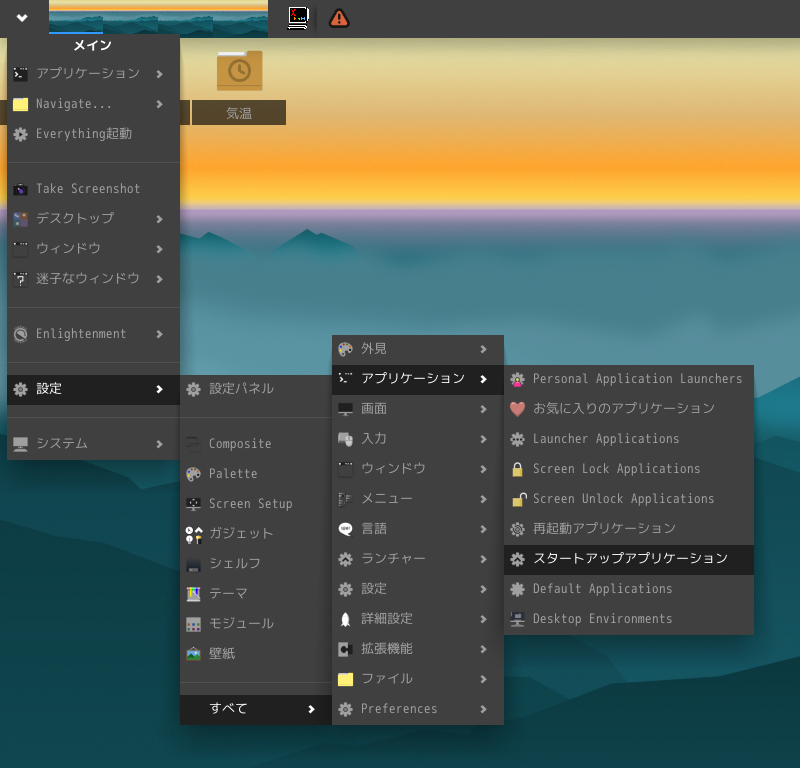Click the Screen Setup monitor icon
Screen dimensions: 800x768
coord(193,504)
